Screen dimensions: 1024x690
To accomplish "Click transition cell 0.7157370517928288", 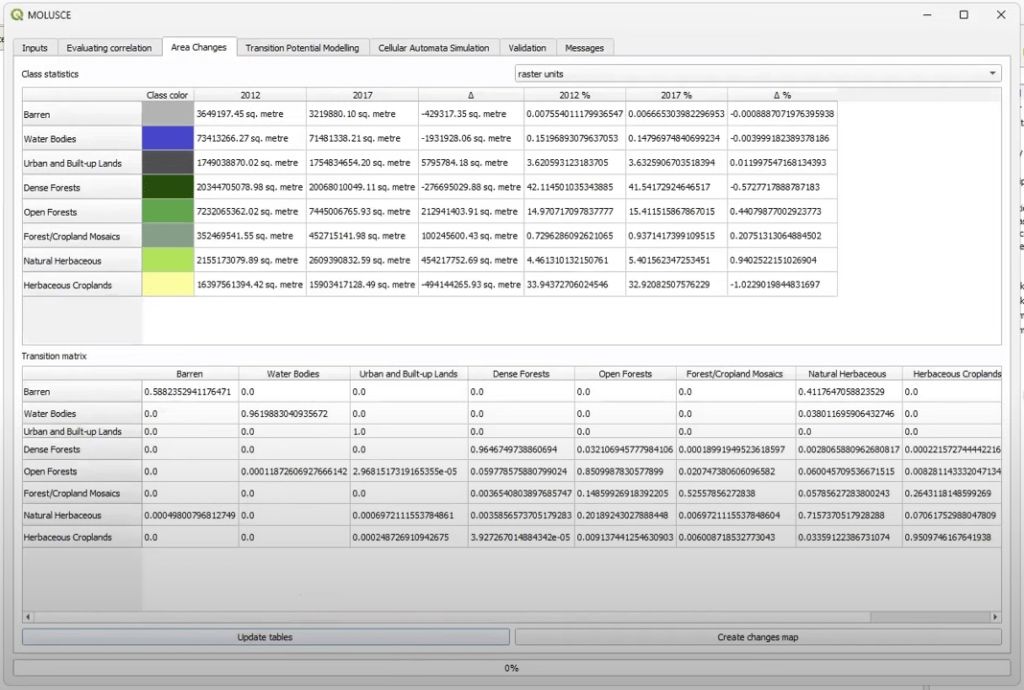I will point(847,515).
